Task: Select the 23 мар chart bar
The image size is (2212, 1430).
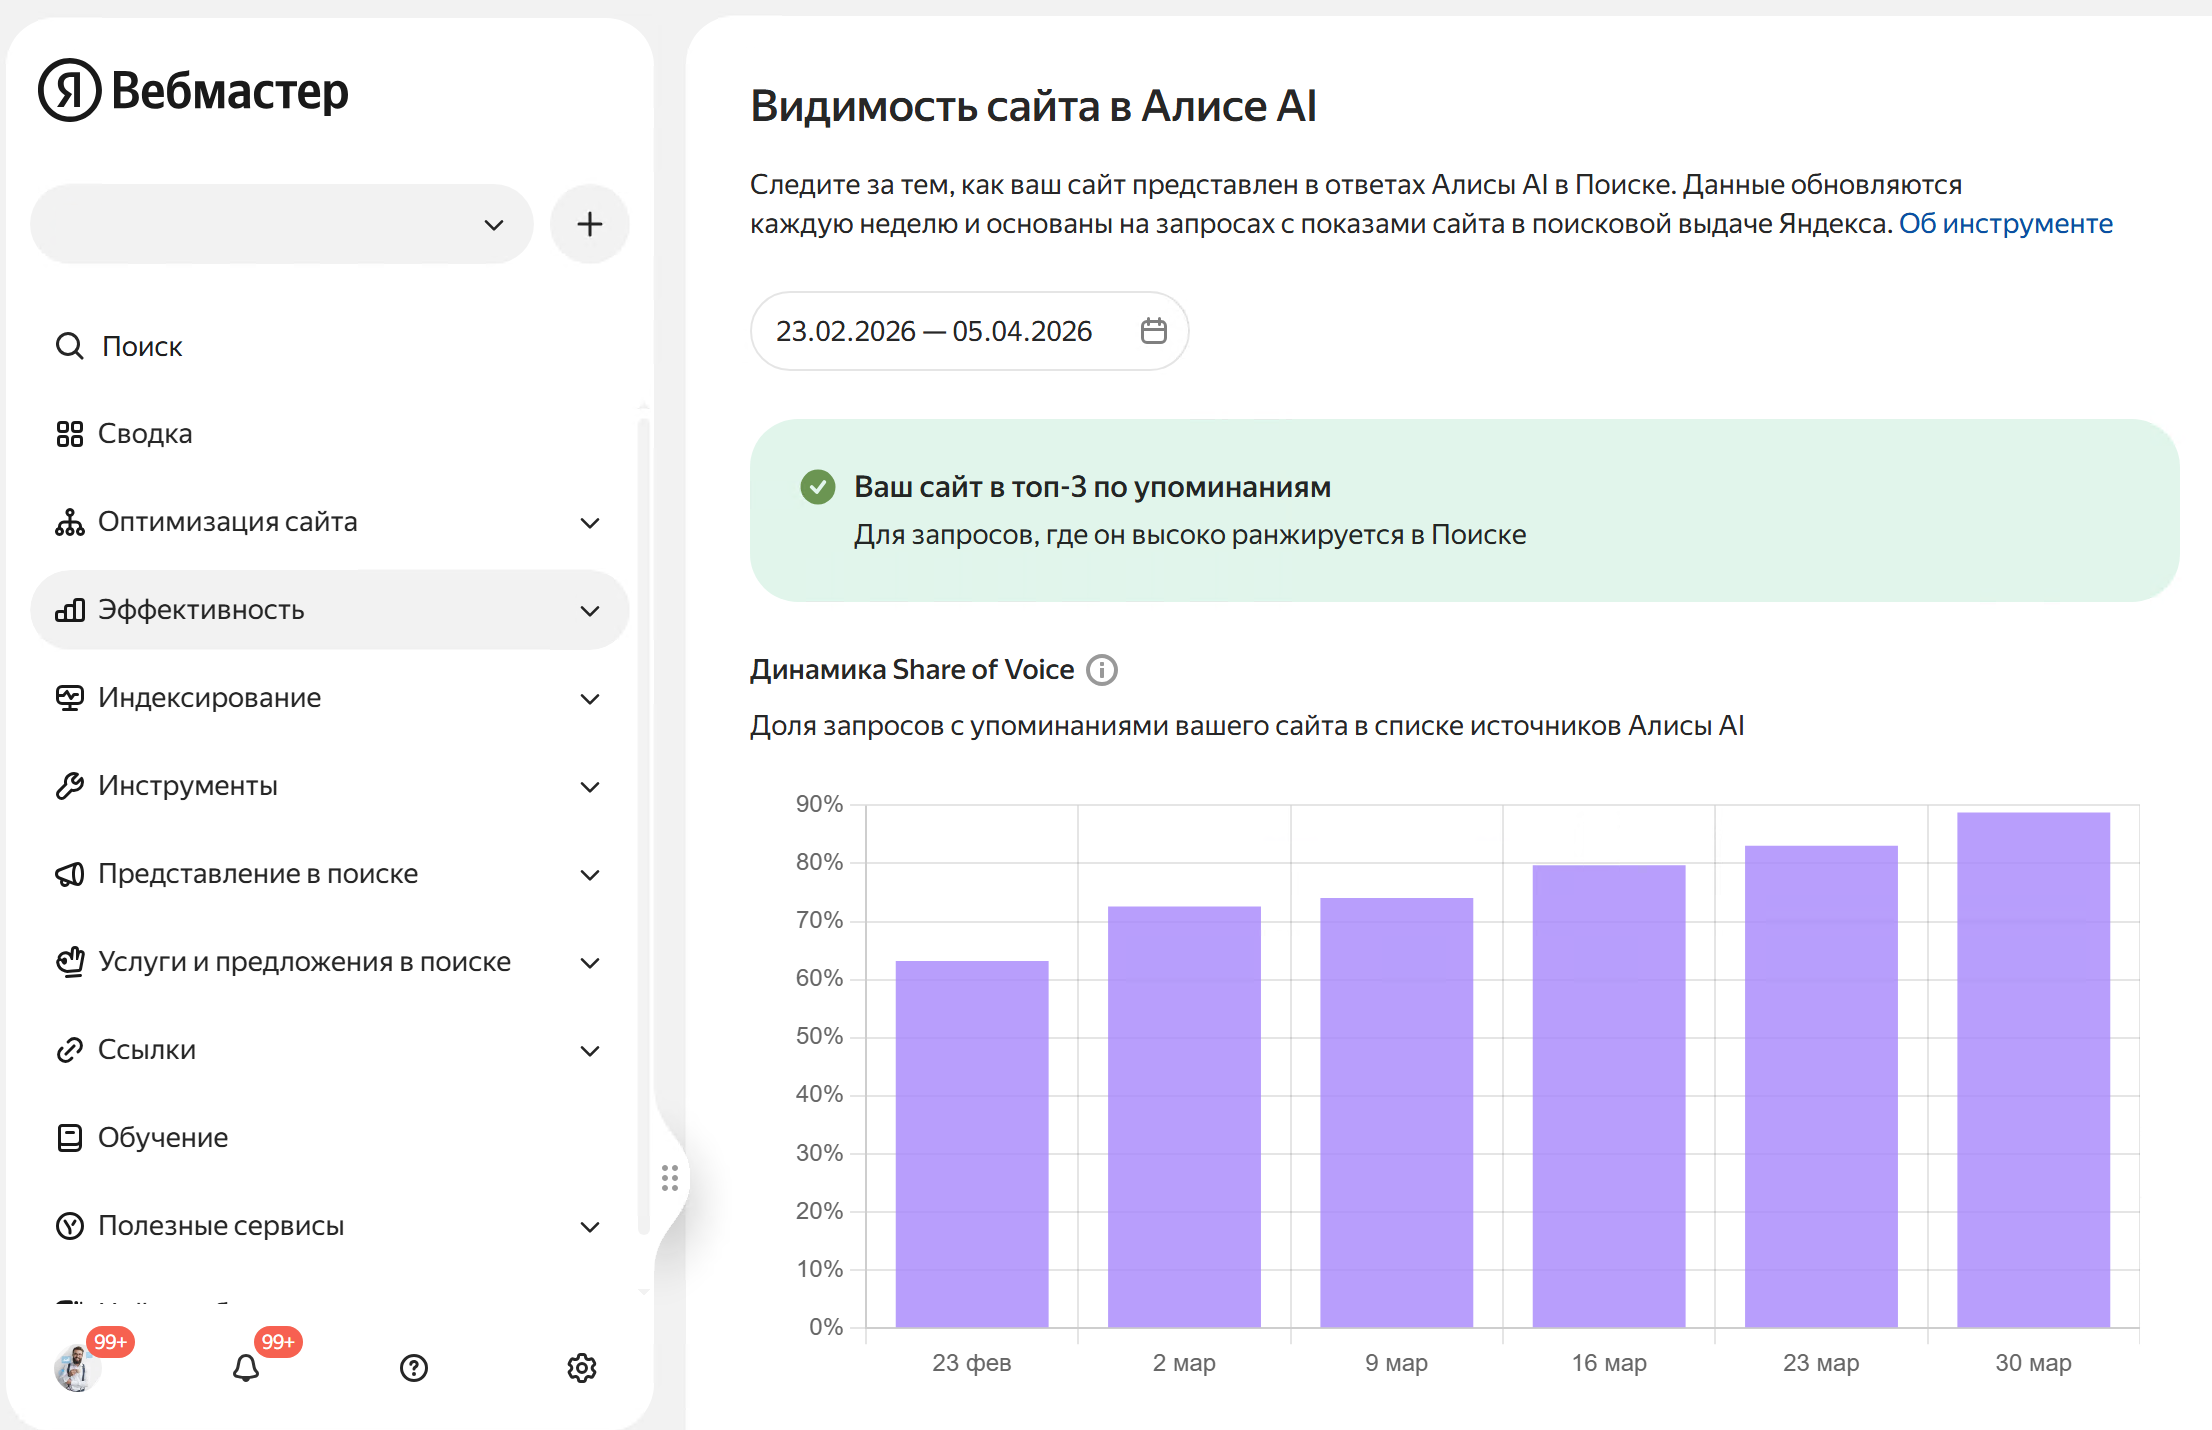Action: coord(1821,1086)
